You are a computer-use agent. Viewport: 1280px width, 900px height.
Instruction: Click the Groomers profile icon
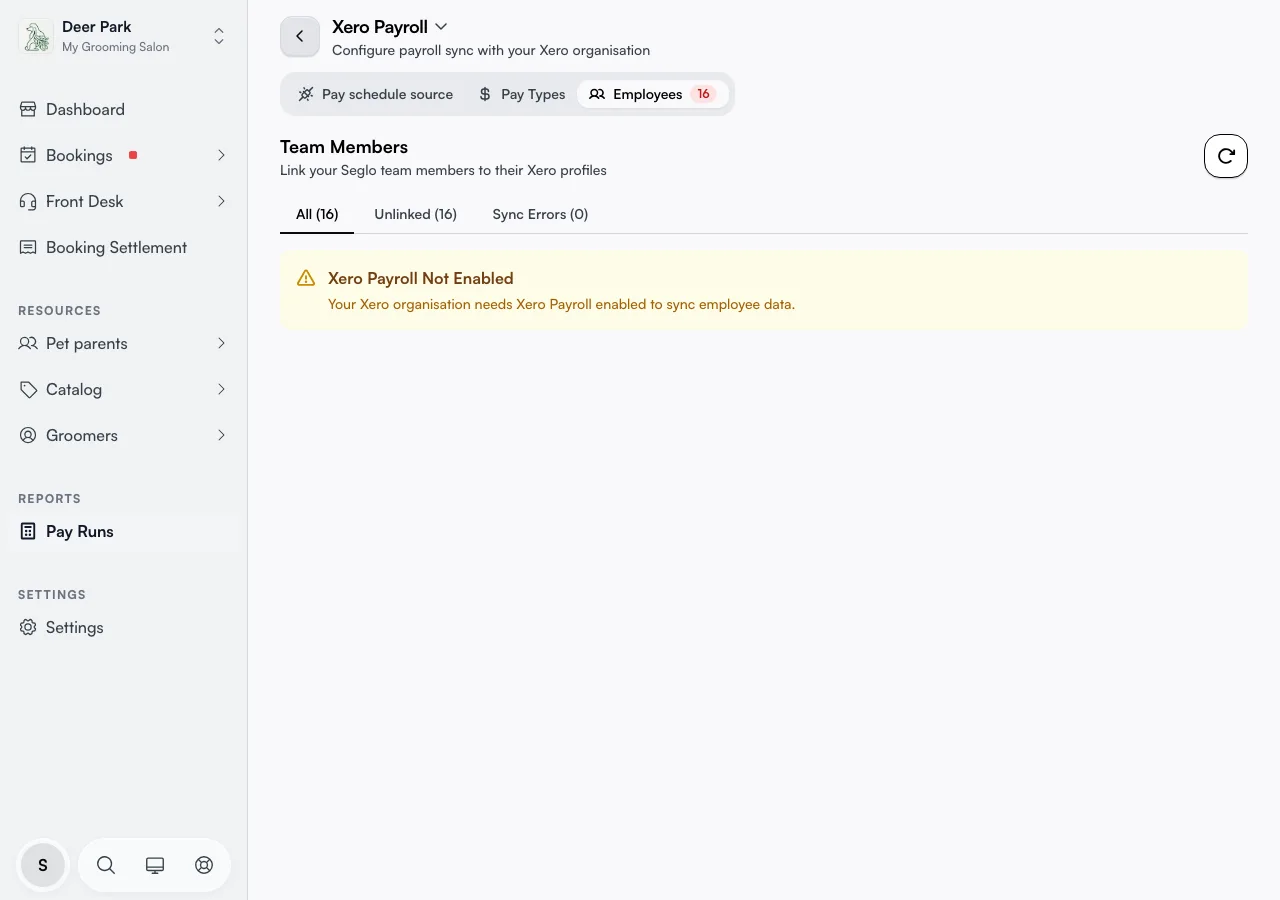click(28, 435)
